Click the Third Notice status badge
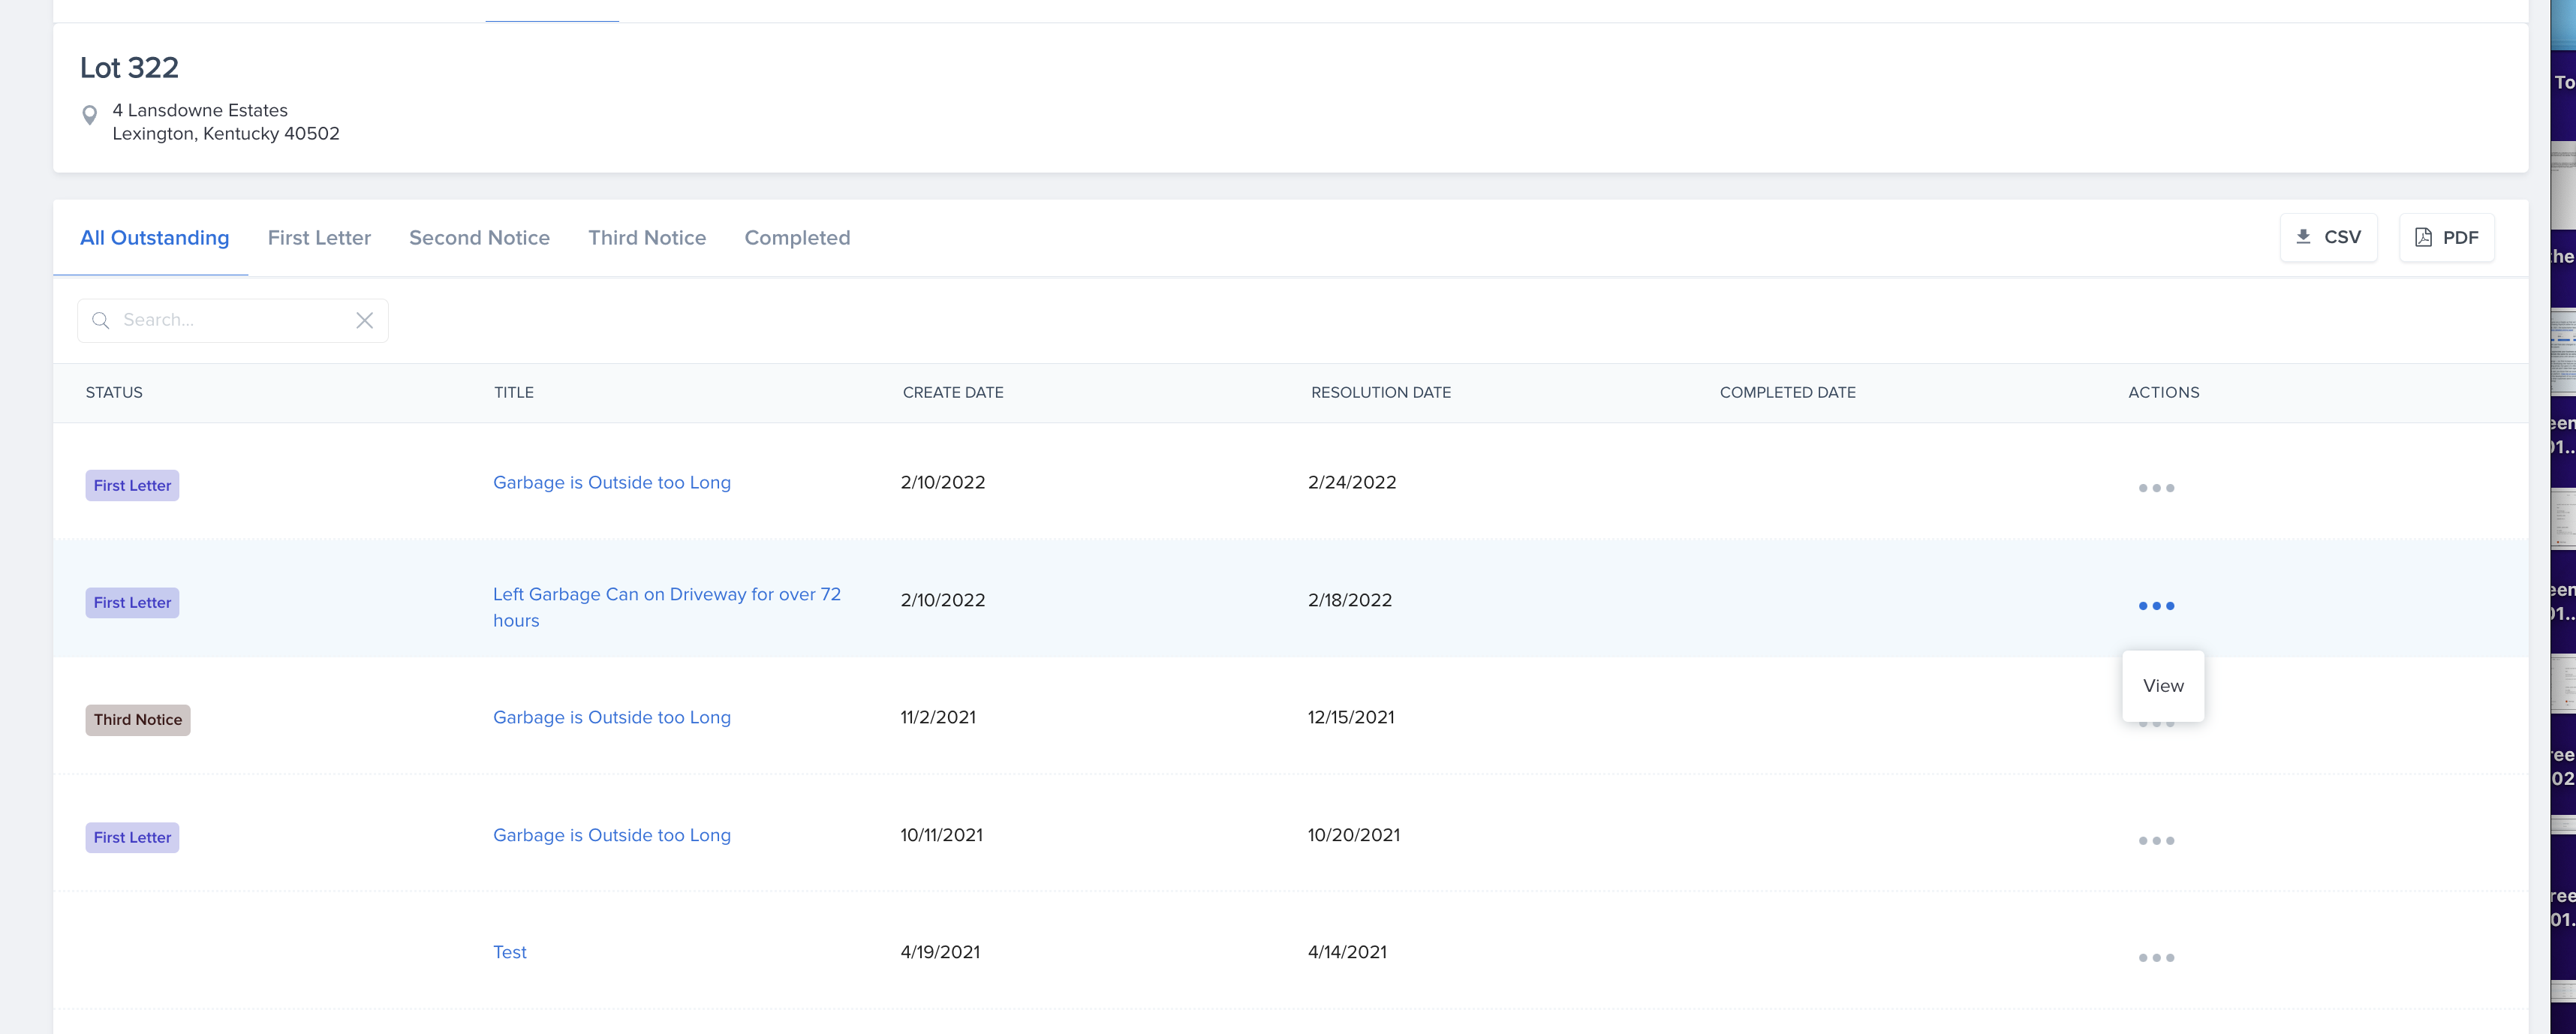 pos(137,720)
